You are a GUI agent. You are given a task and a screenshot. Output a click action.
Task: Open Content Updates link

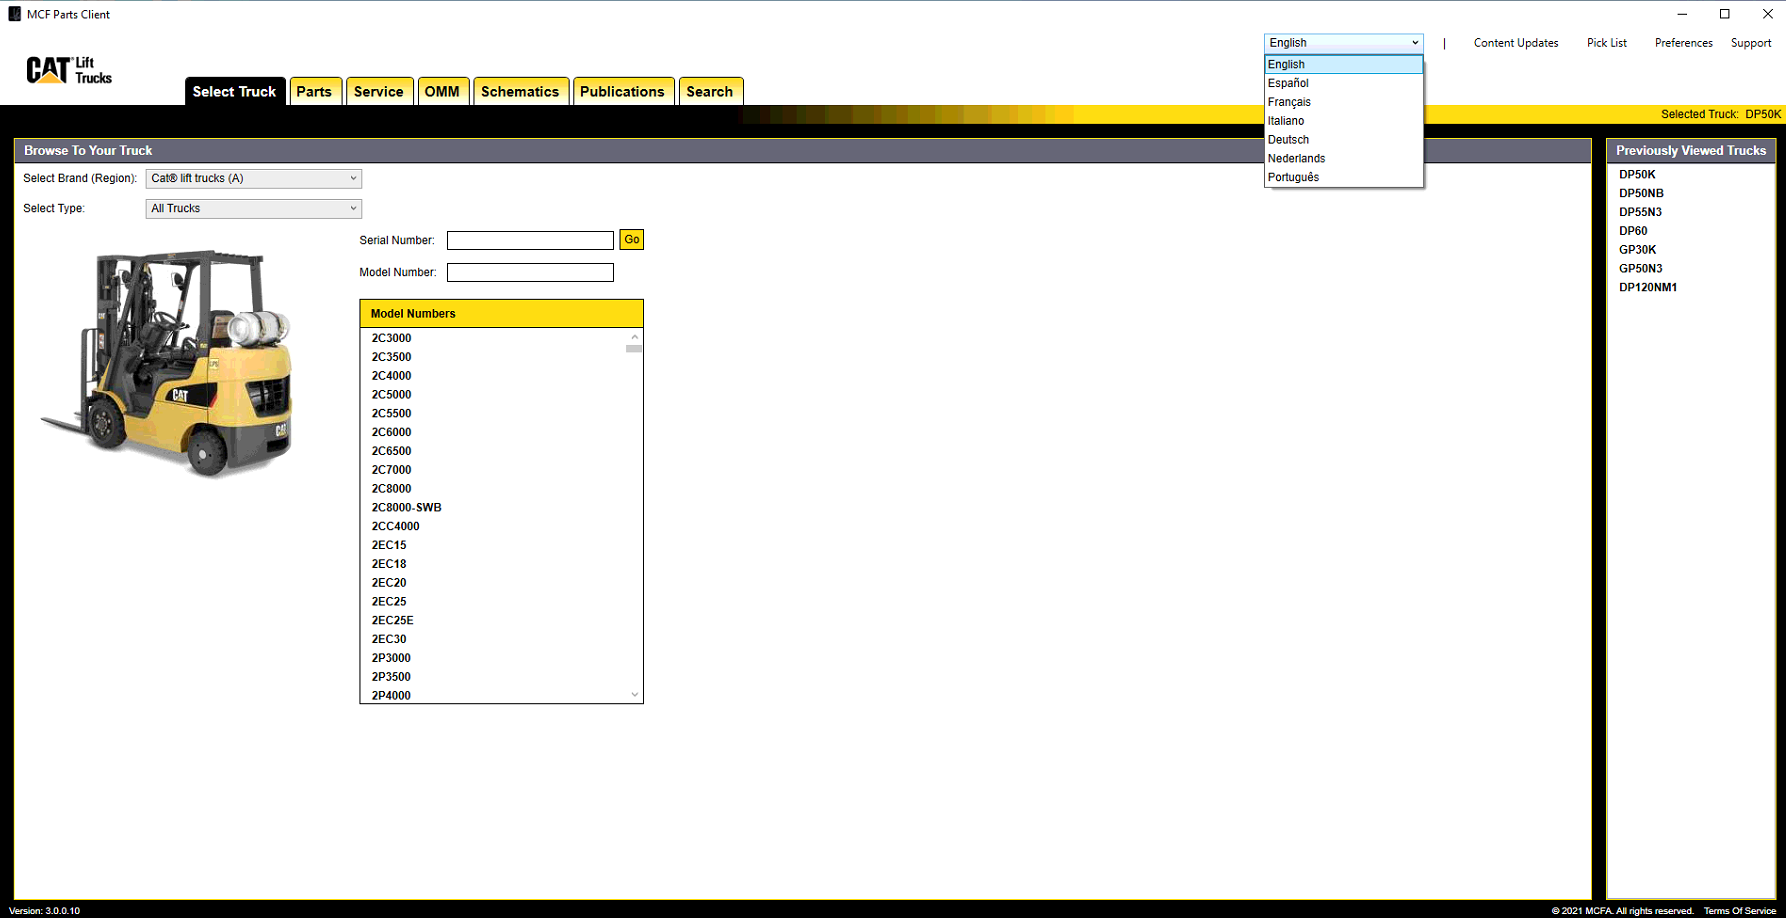pyautogui.click(x=1515, y=43)
